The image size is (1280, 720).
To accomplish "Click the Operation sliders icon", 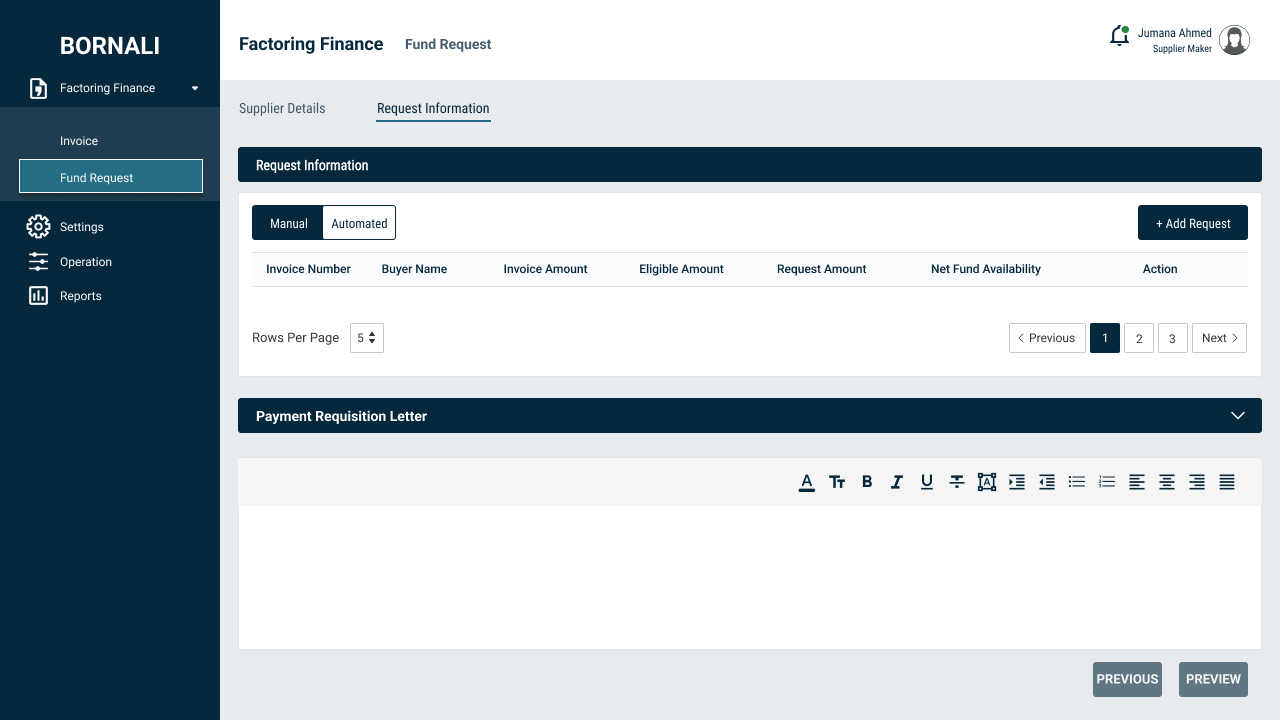I will point(38,262).
